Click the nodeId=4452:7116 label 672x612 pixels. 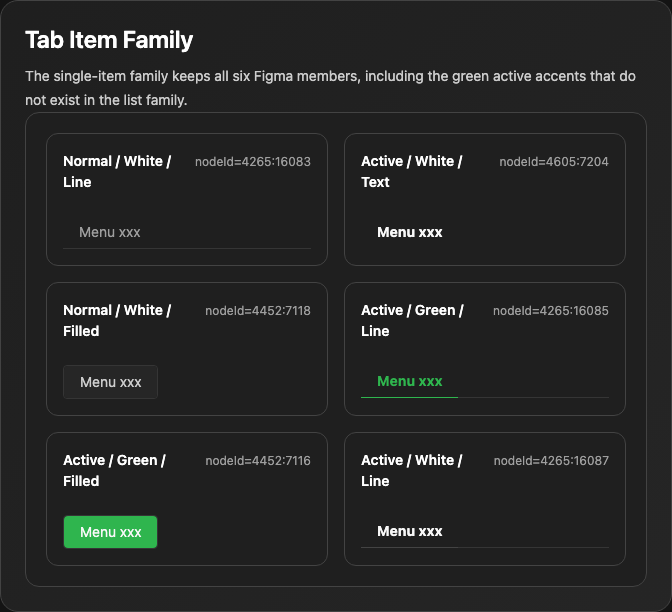pos(258,461)
